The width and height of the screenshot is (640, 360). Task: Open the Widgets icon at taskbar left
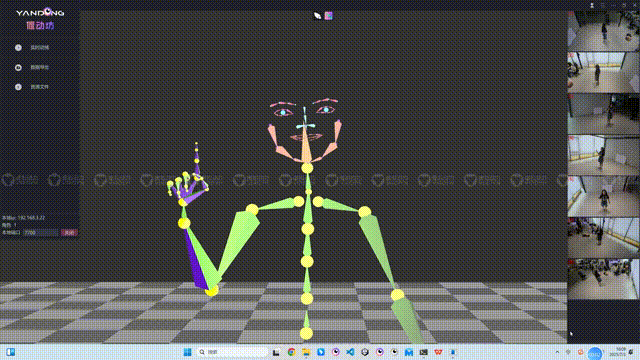click(11, 352)
